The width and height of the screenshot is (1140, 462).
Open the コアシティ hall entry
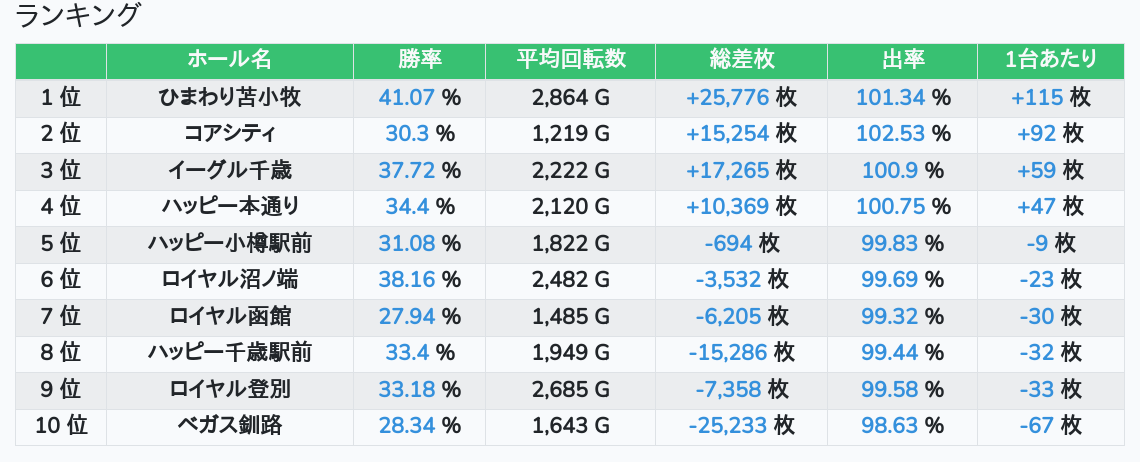[230, 134]
